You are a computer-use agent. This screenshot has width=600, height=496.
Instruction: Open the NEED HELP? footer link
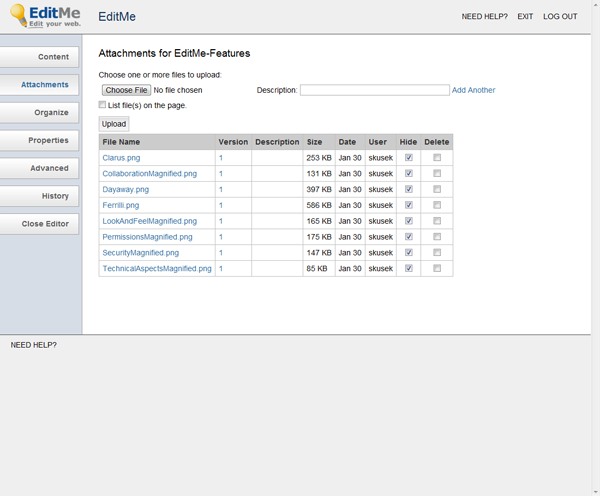click(34, 345)
